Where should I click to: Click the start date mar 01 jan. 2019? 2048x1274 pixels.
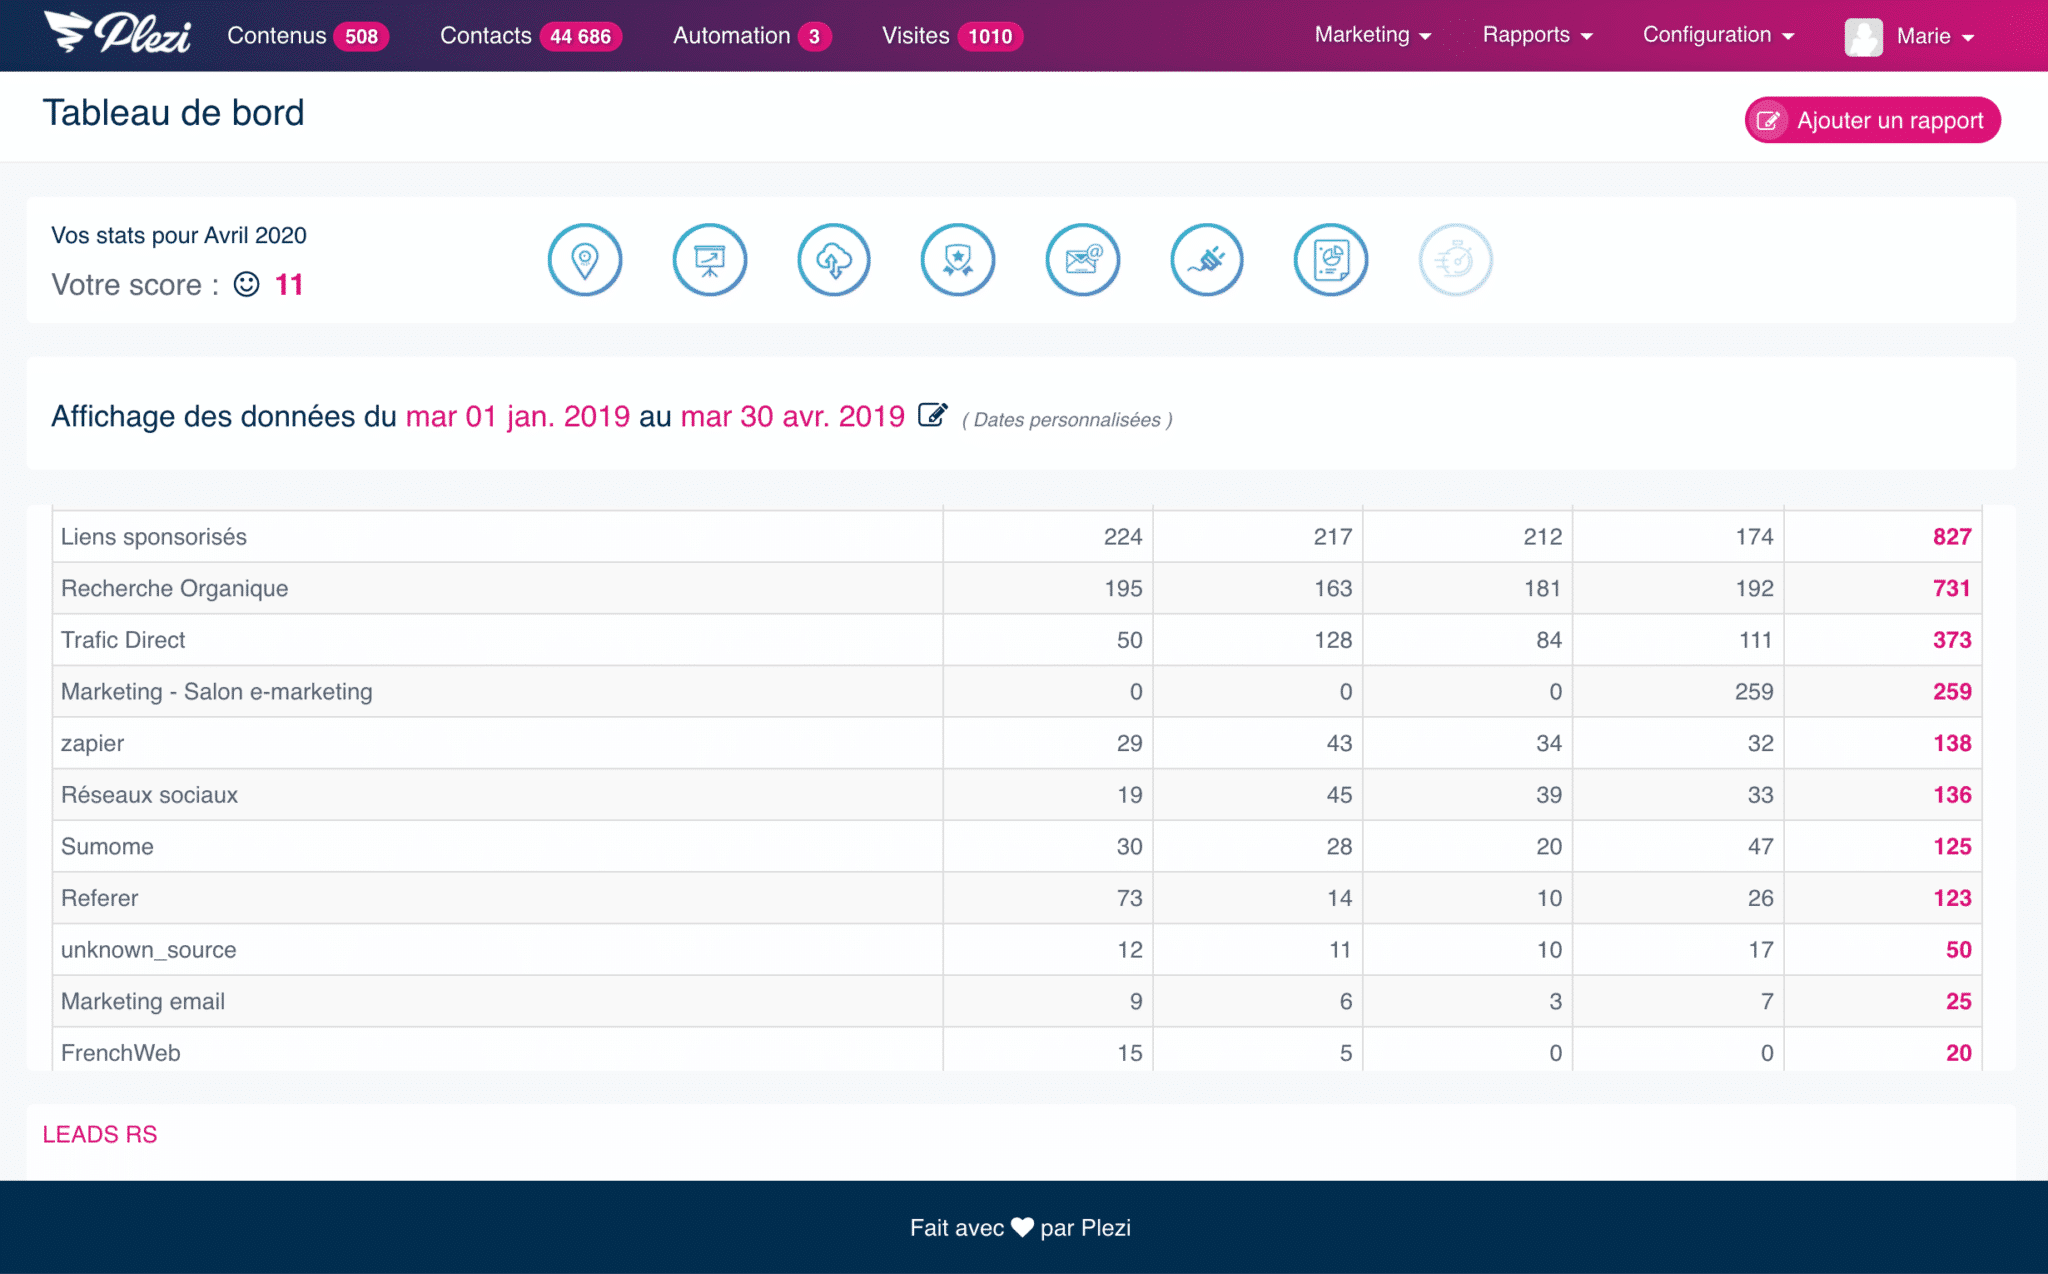(517, 416)
